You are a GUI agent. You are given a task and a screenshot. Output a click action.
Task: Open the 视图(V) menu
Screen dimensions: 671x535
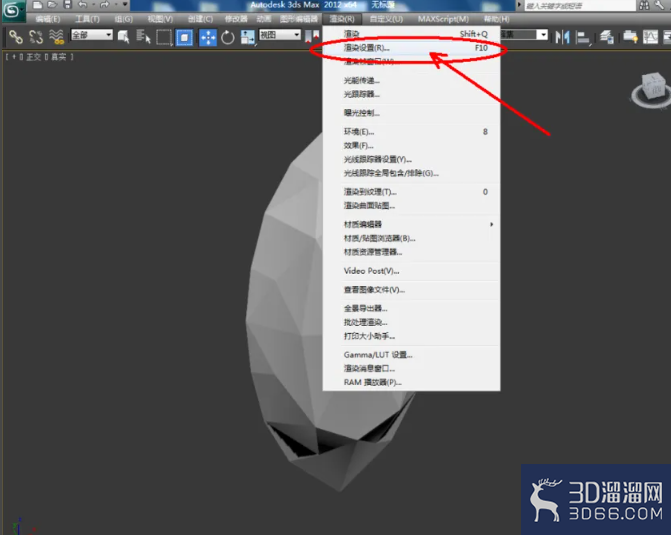click(160, 19)
